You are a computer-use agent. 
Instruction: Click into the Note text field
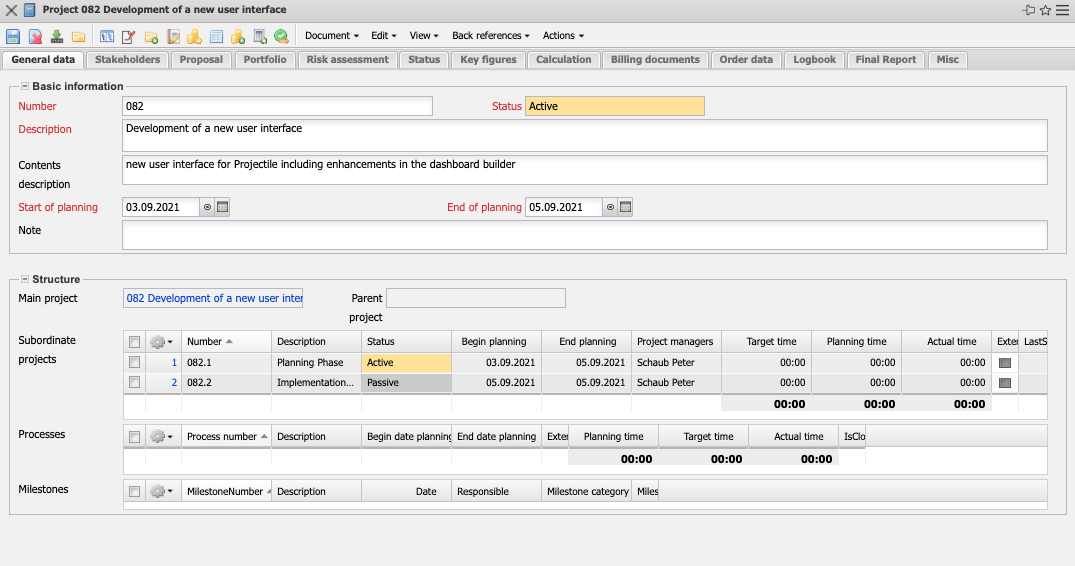pos(584,235)
